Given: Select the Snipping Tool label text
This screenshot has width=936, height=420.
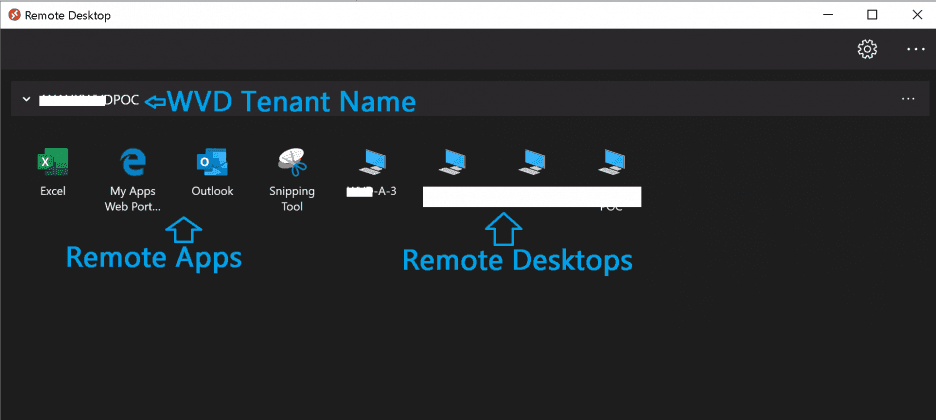Looking at the screenshot, I should [x=292, y=199].
